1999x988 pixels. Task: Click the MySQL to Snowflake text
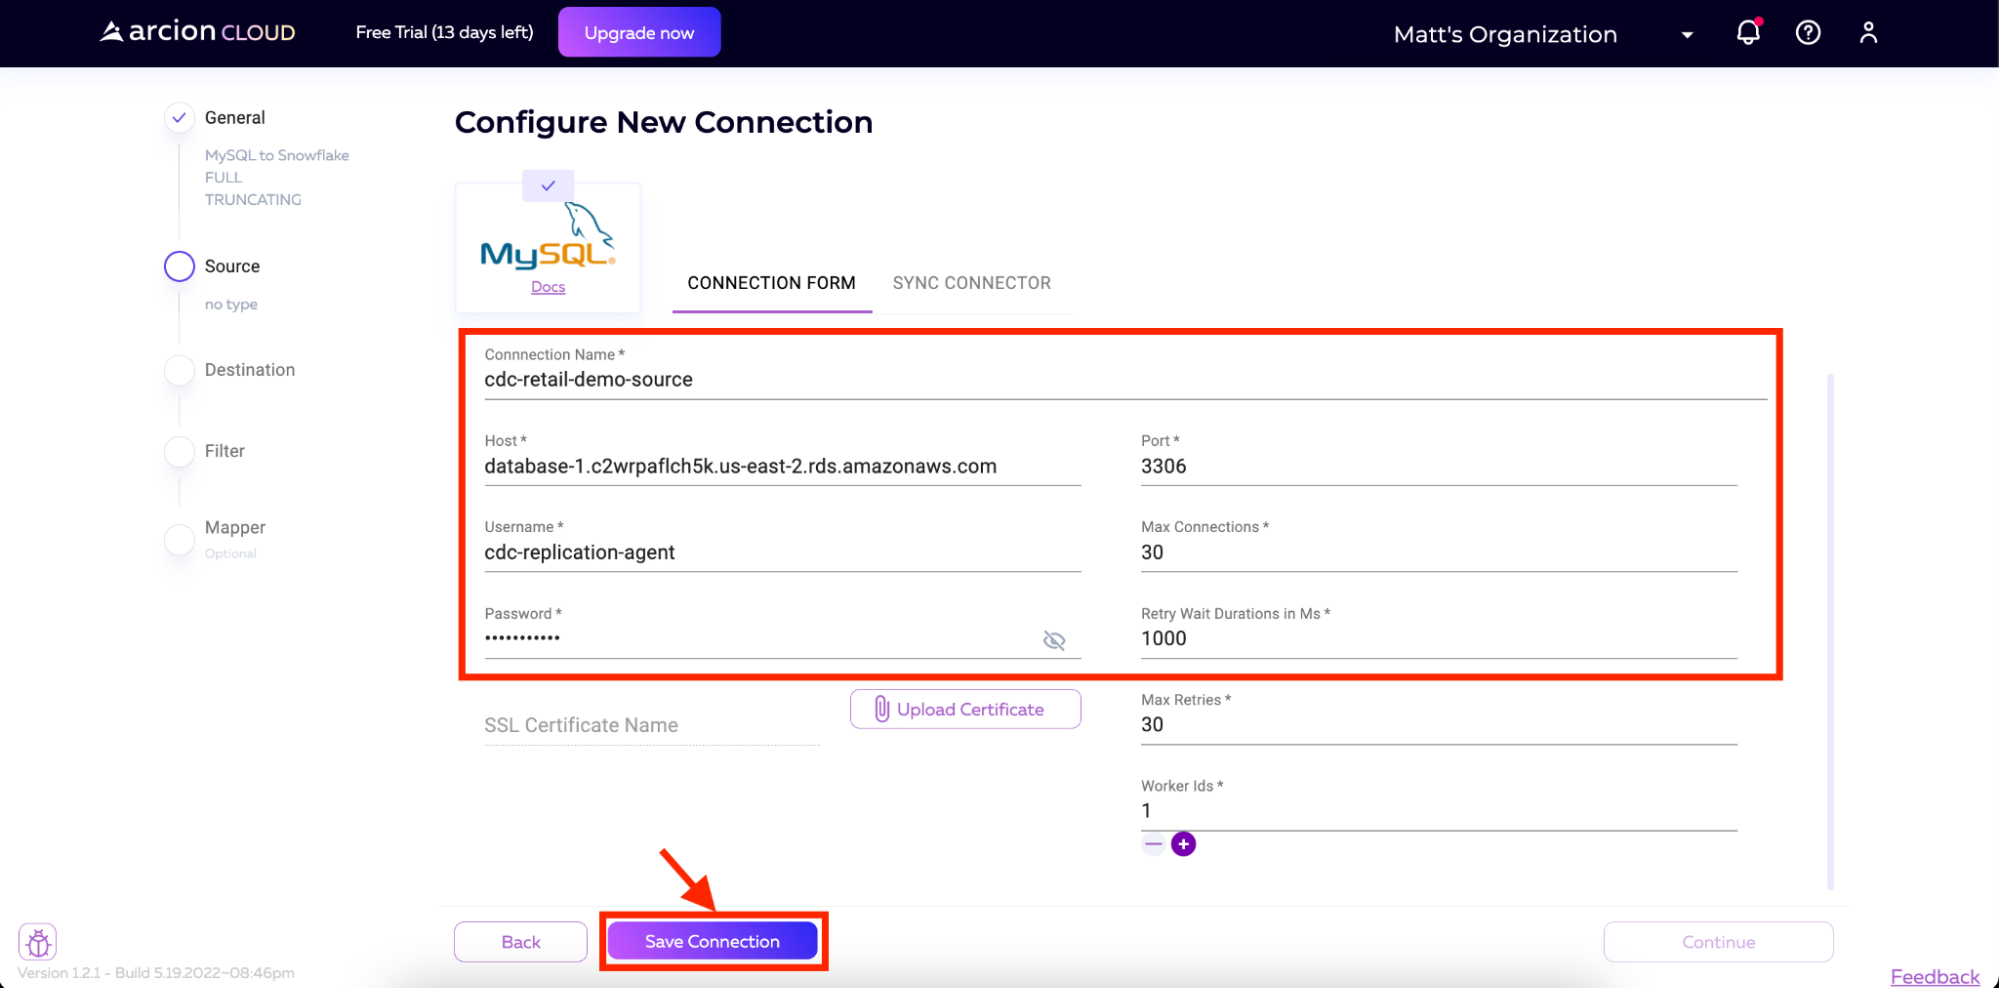(277, 155)
